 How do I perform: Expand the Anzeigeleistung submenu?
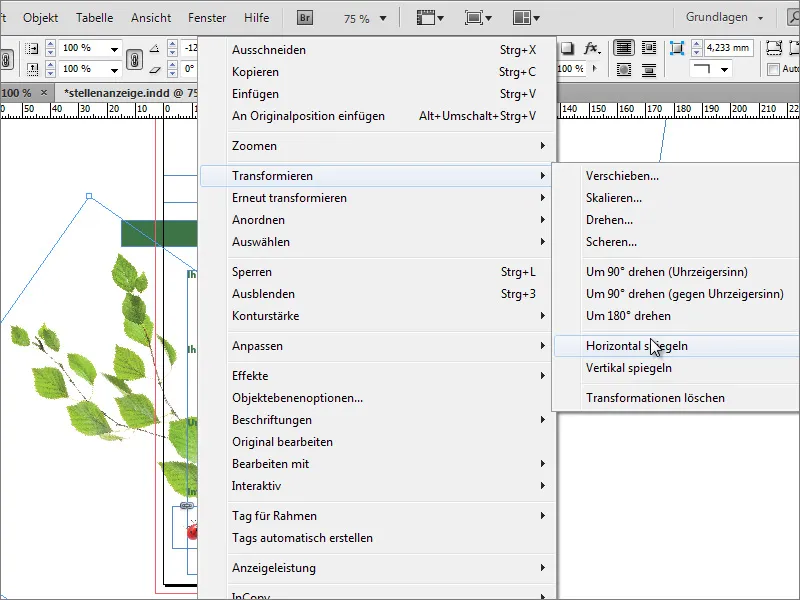377,568
